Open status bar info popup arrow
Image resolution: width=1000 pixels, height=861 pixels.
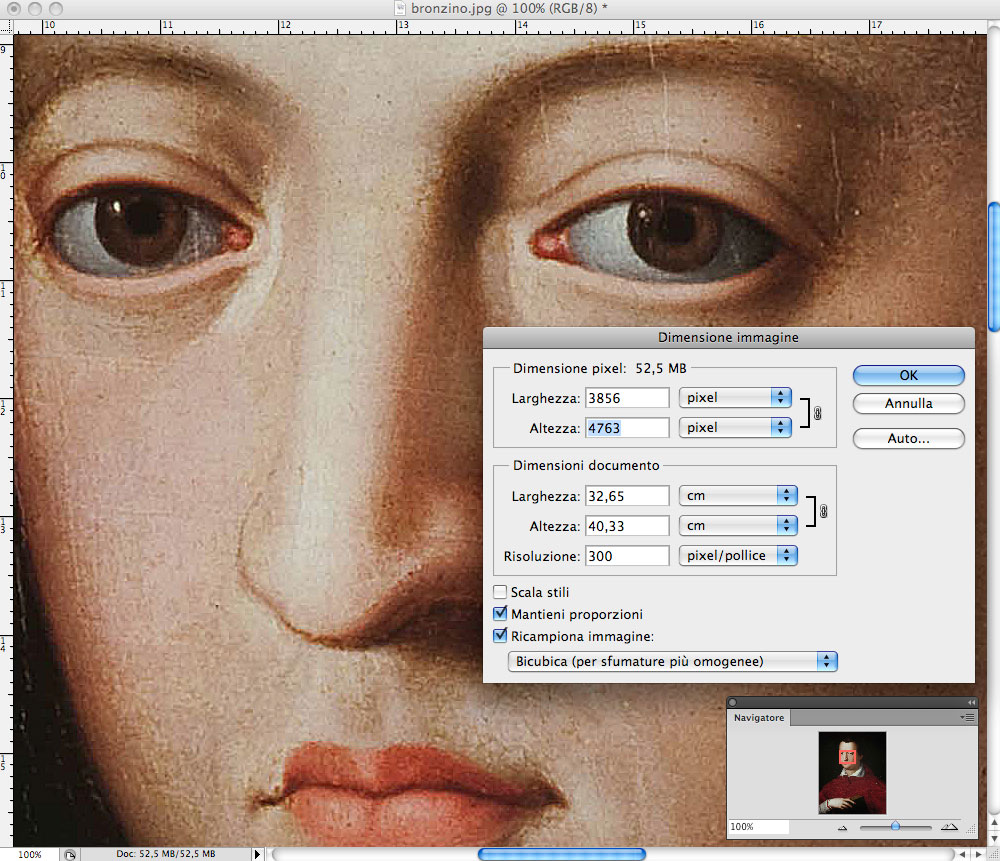tap(257, 854)
